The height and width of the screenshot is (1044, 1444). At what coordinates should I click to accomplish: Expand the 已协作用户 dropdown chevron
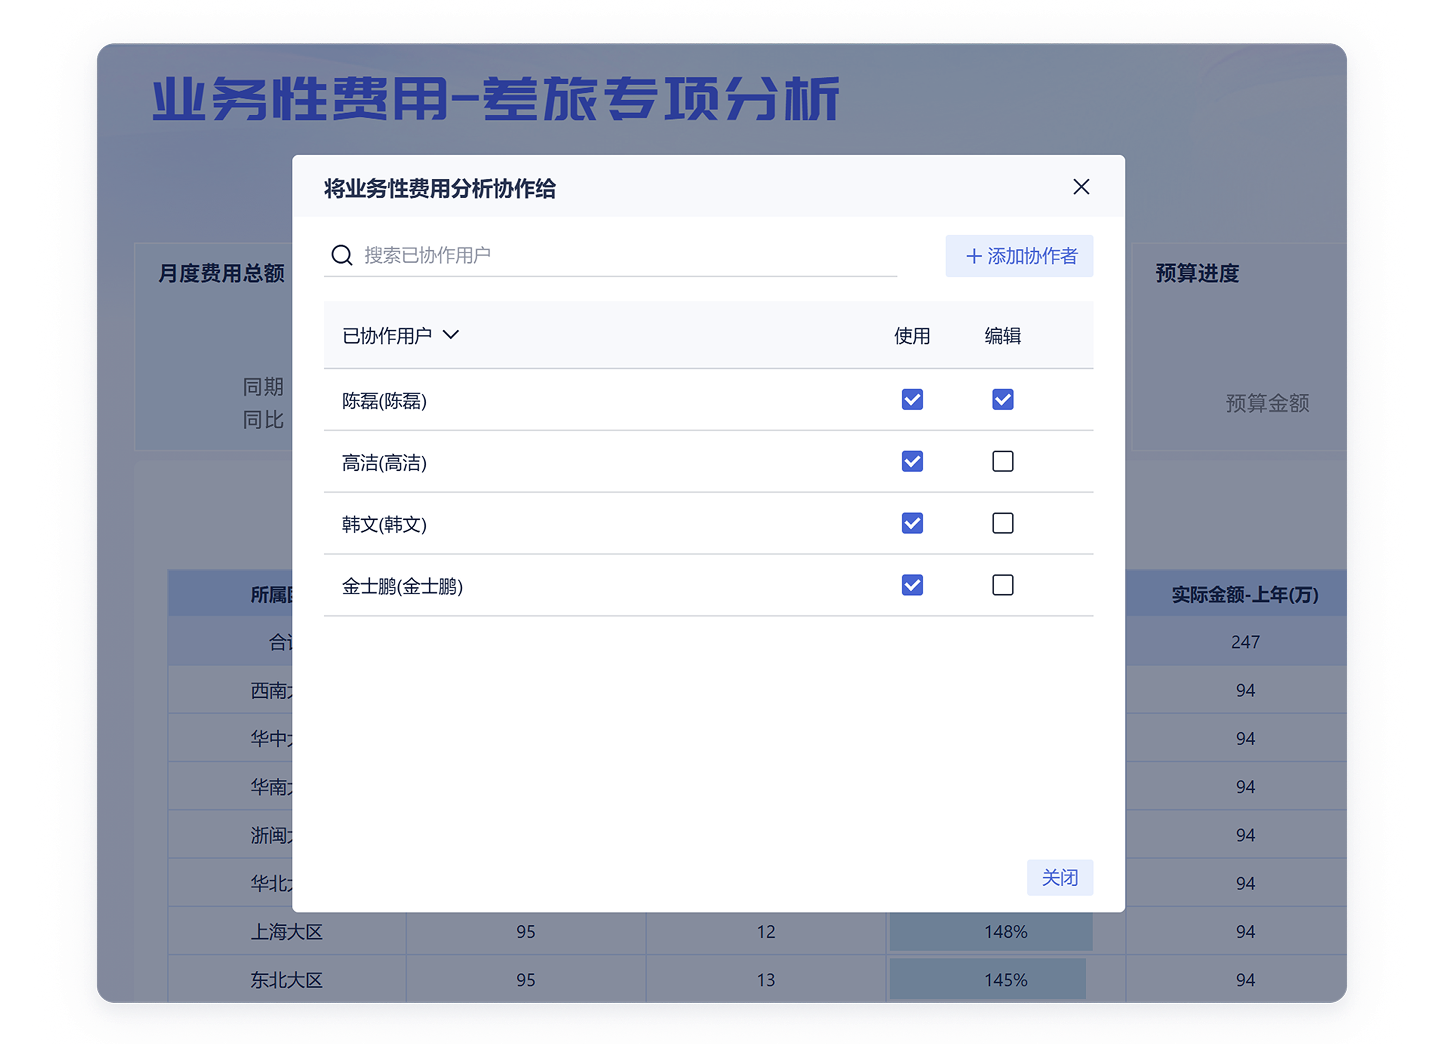451,335
